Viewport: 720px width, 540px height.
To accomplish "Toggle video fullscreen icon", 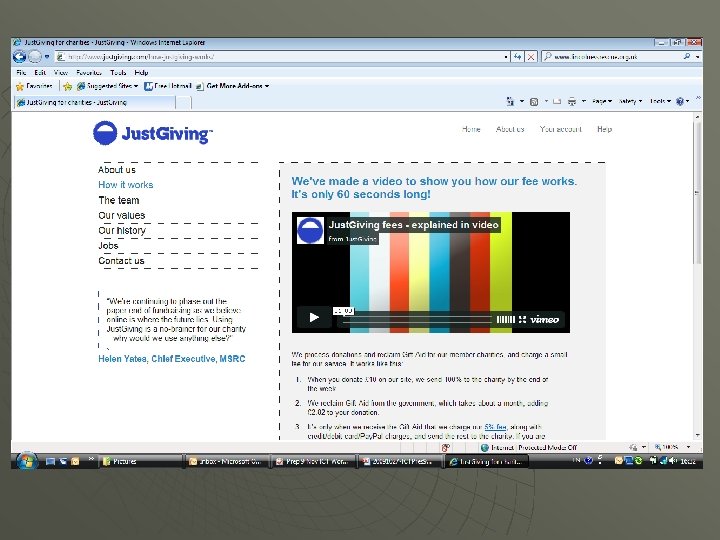I will (523, 319).
